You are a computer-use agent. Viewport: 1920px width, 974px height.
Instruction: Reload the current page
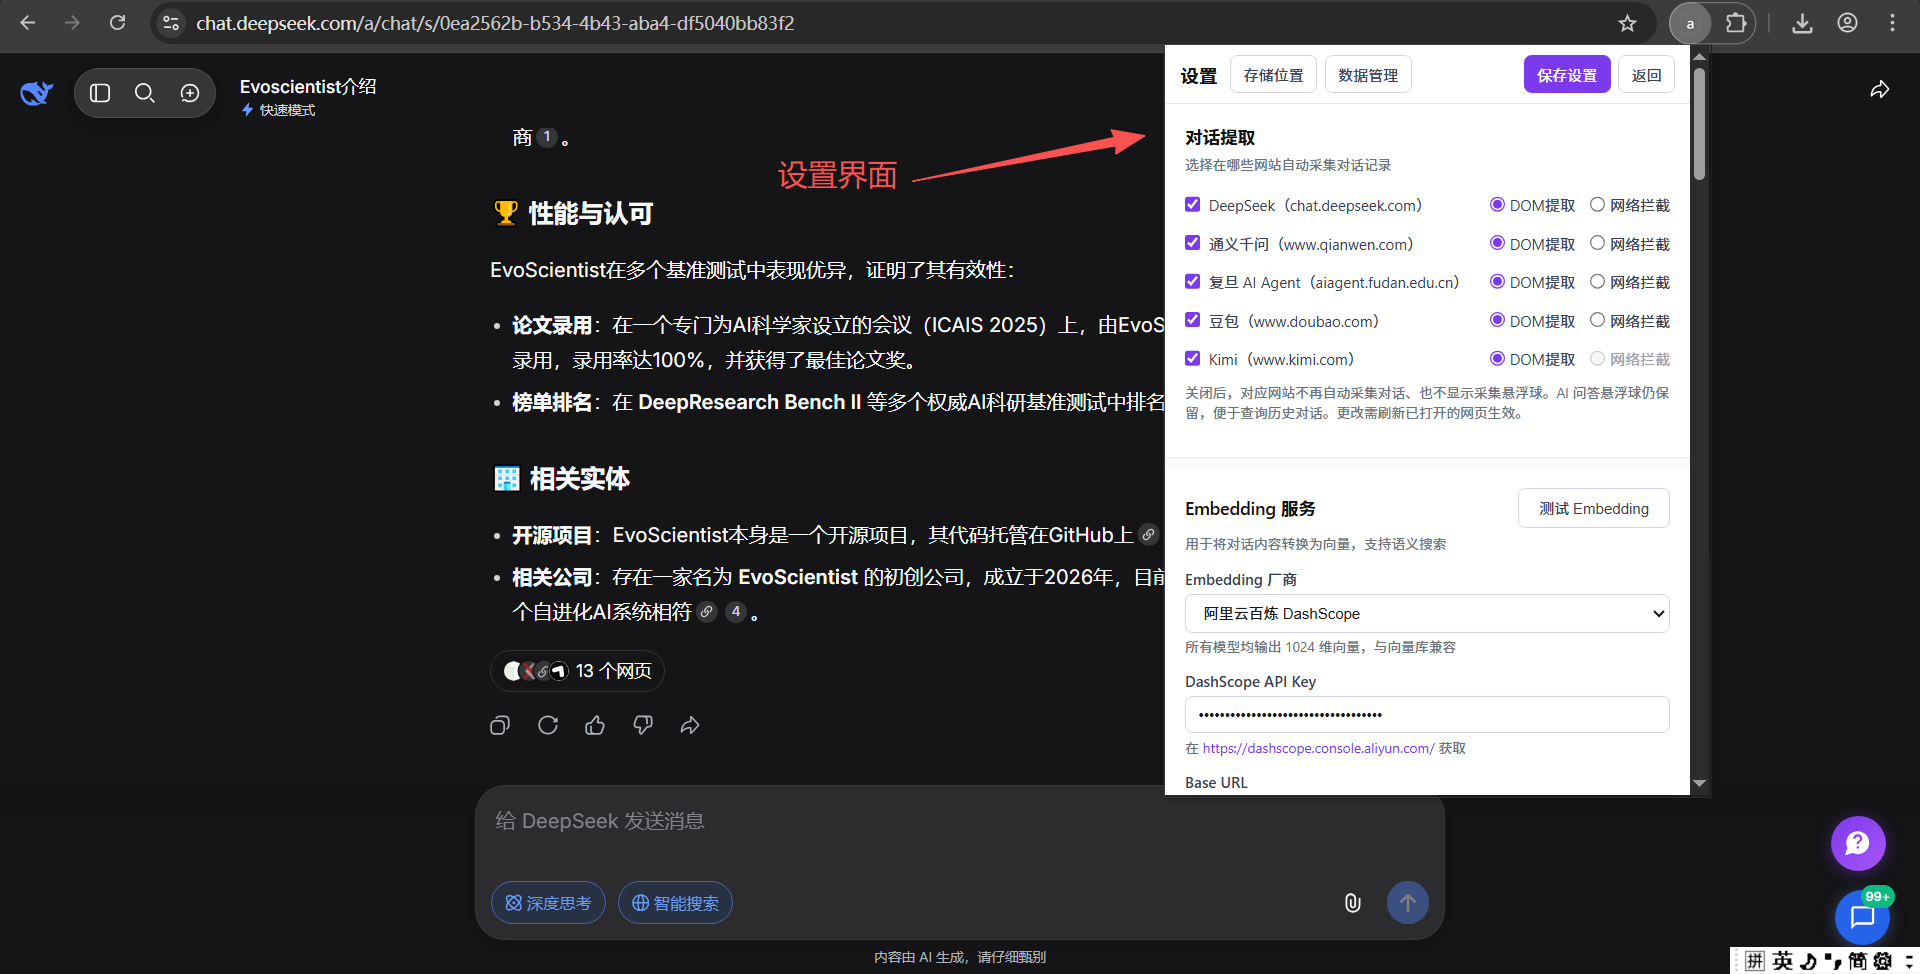point(117,23)
